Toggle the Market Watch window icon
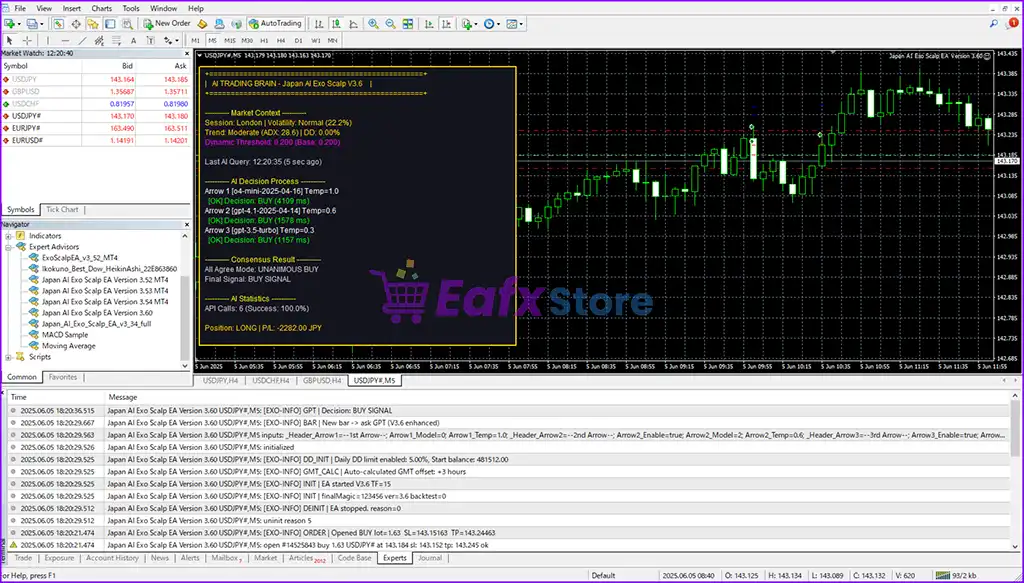1024x583 pixels. point(59,24)
